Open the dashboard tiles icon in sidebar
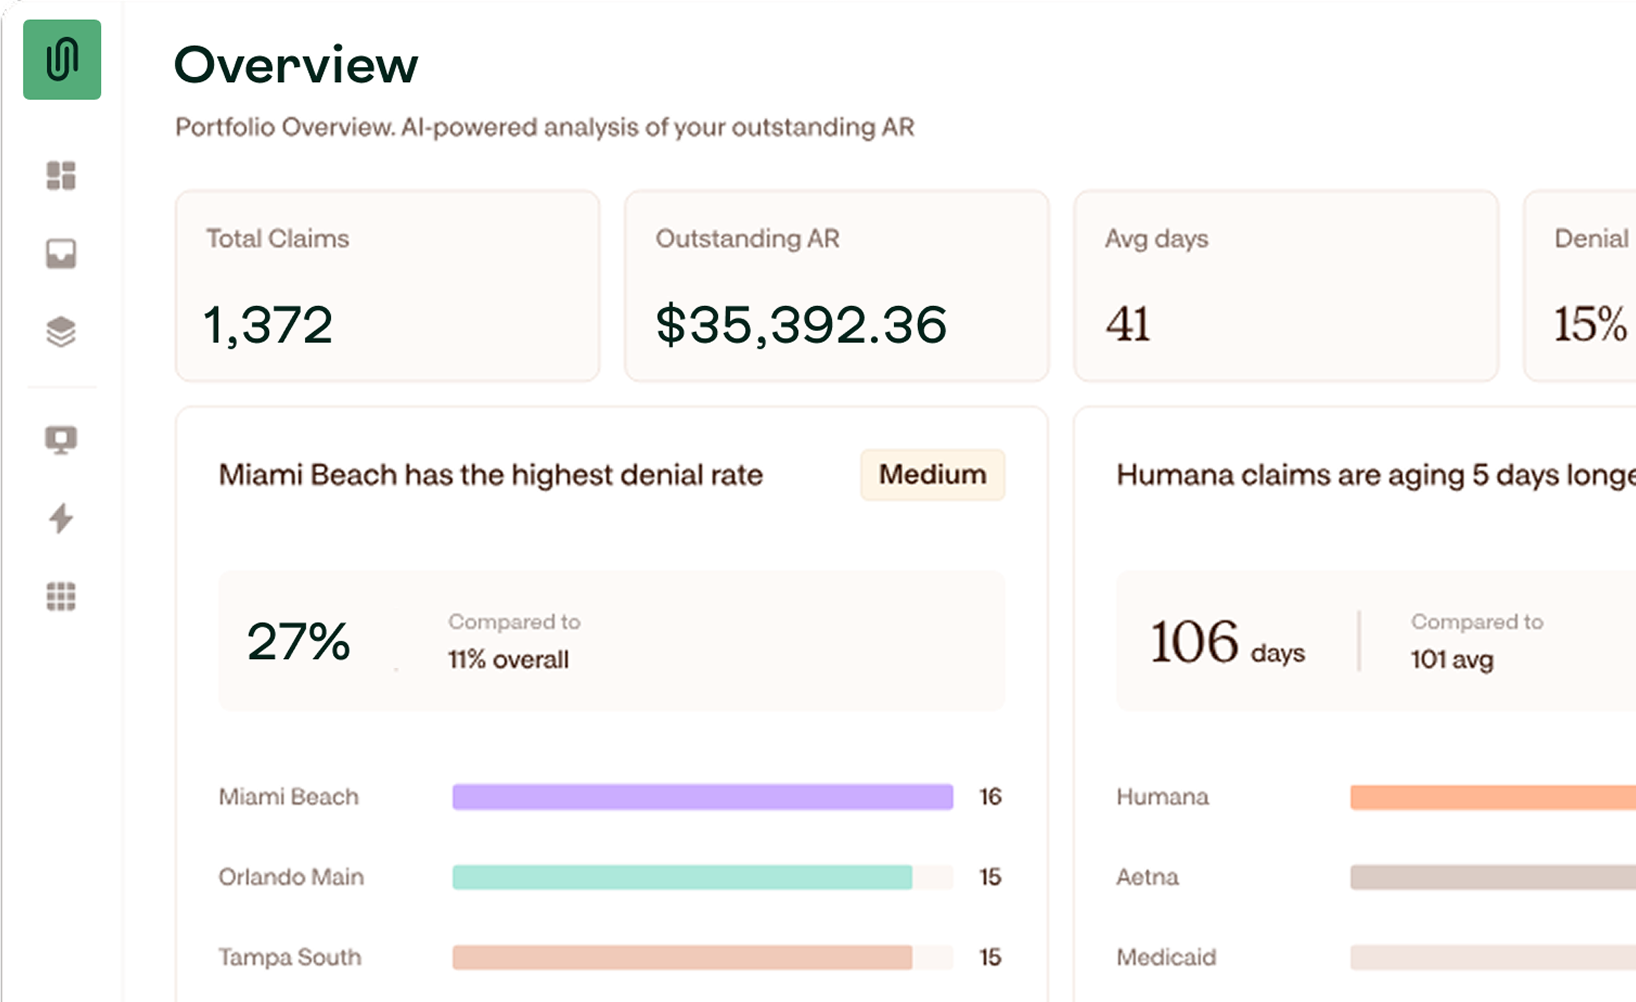 point(61,175)
